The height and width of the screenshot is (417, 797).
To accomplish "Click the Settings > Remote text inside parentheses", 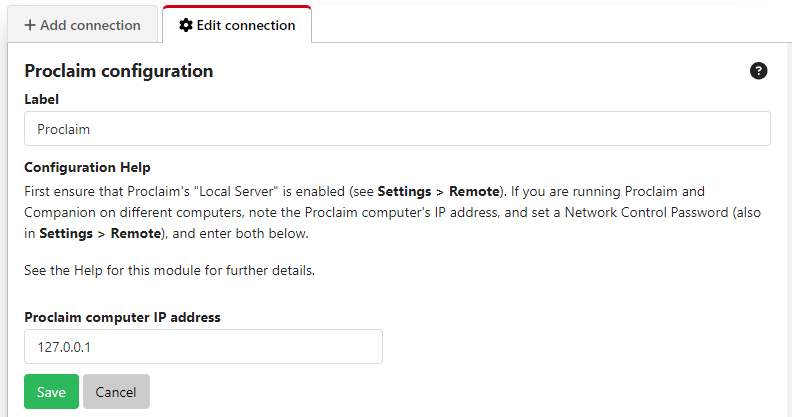I will click(x=100, y=234).
